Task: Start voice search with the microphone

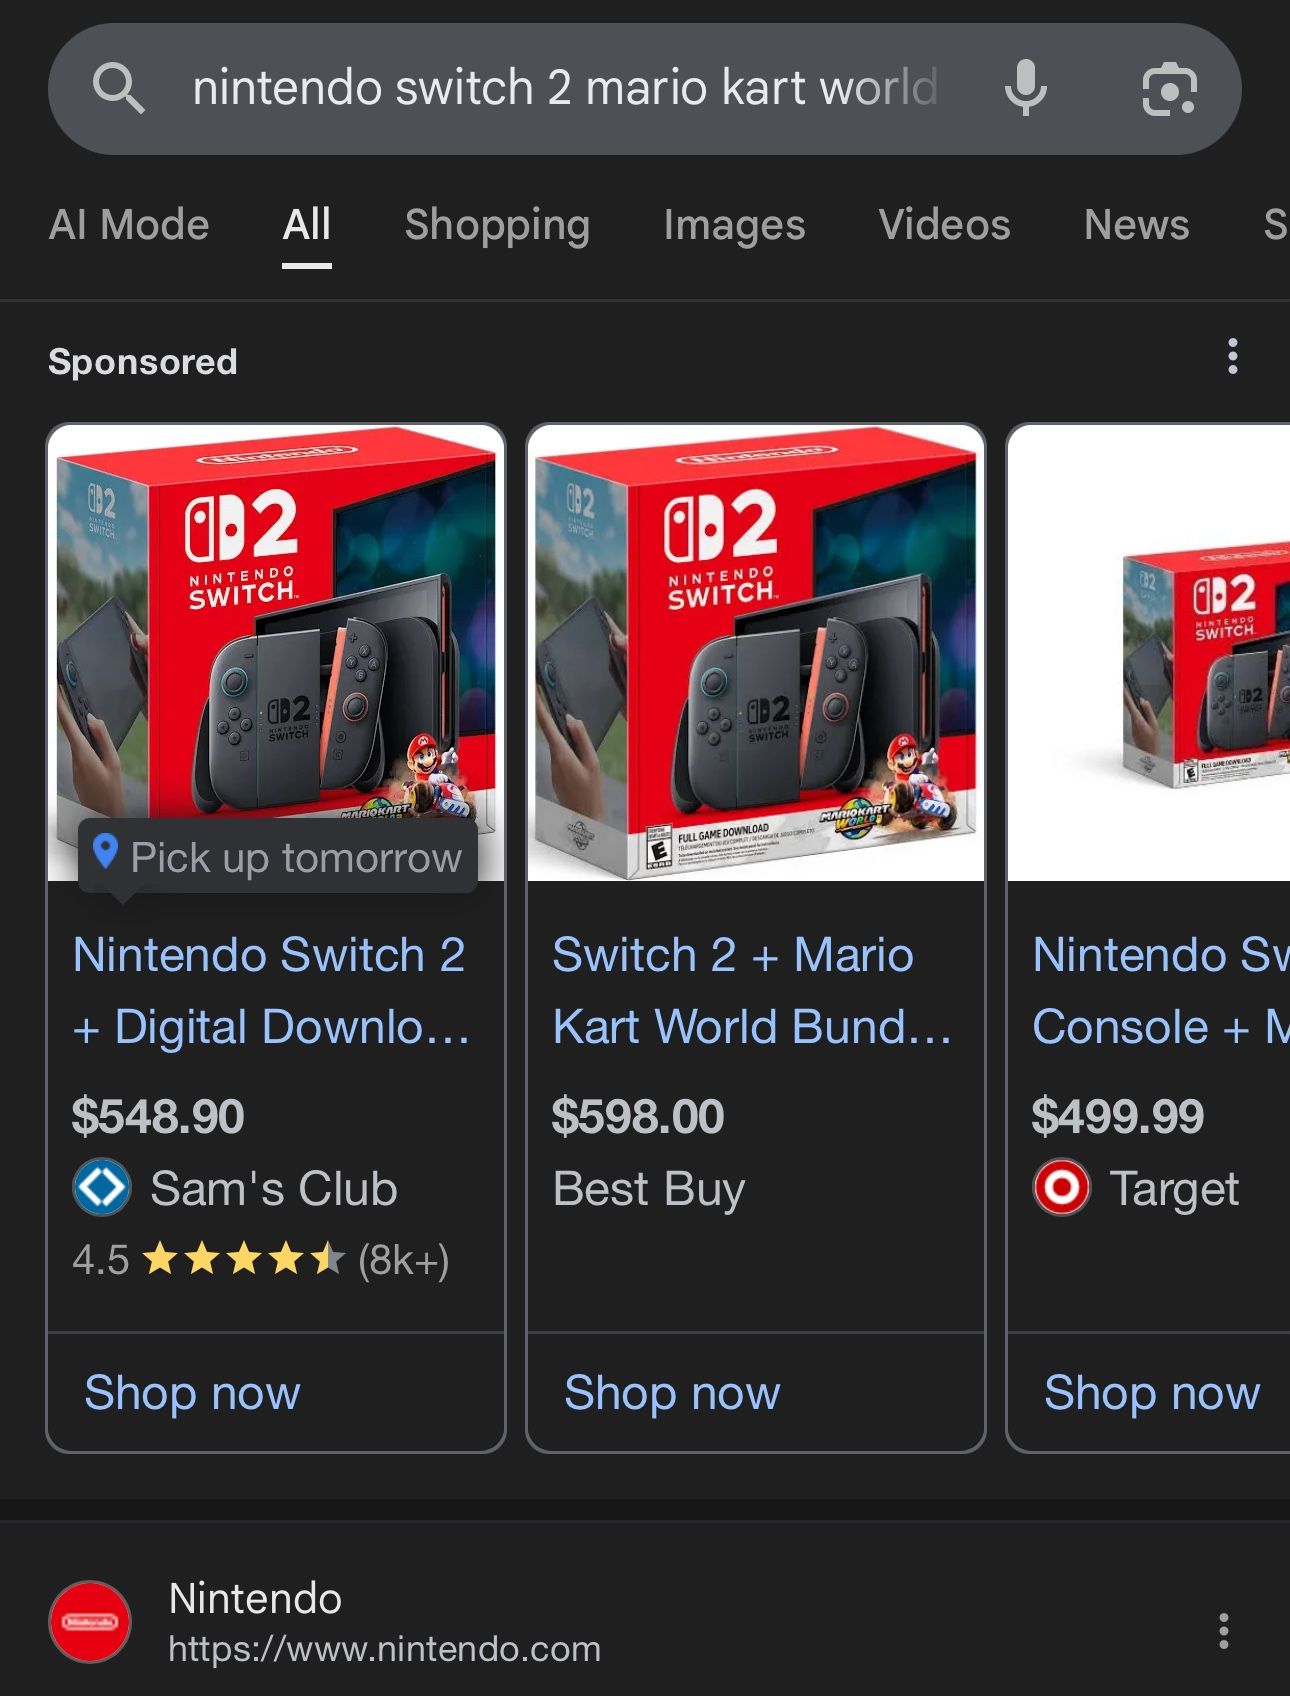Action: pyautogui.click(x=1025, y=88)
